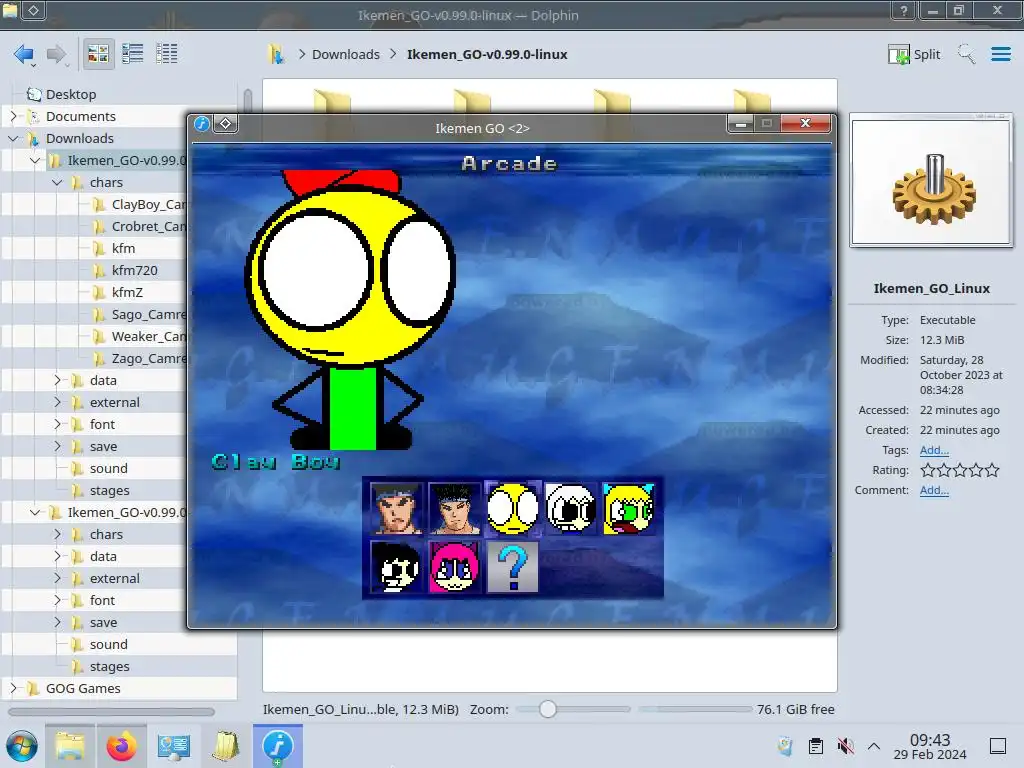Expand hidden system tray icons arrow
Viewport: 1024px width, 768px height.
coord(874,746)
